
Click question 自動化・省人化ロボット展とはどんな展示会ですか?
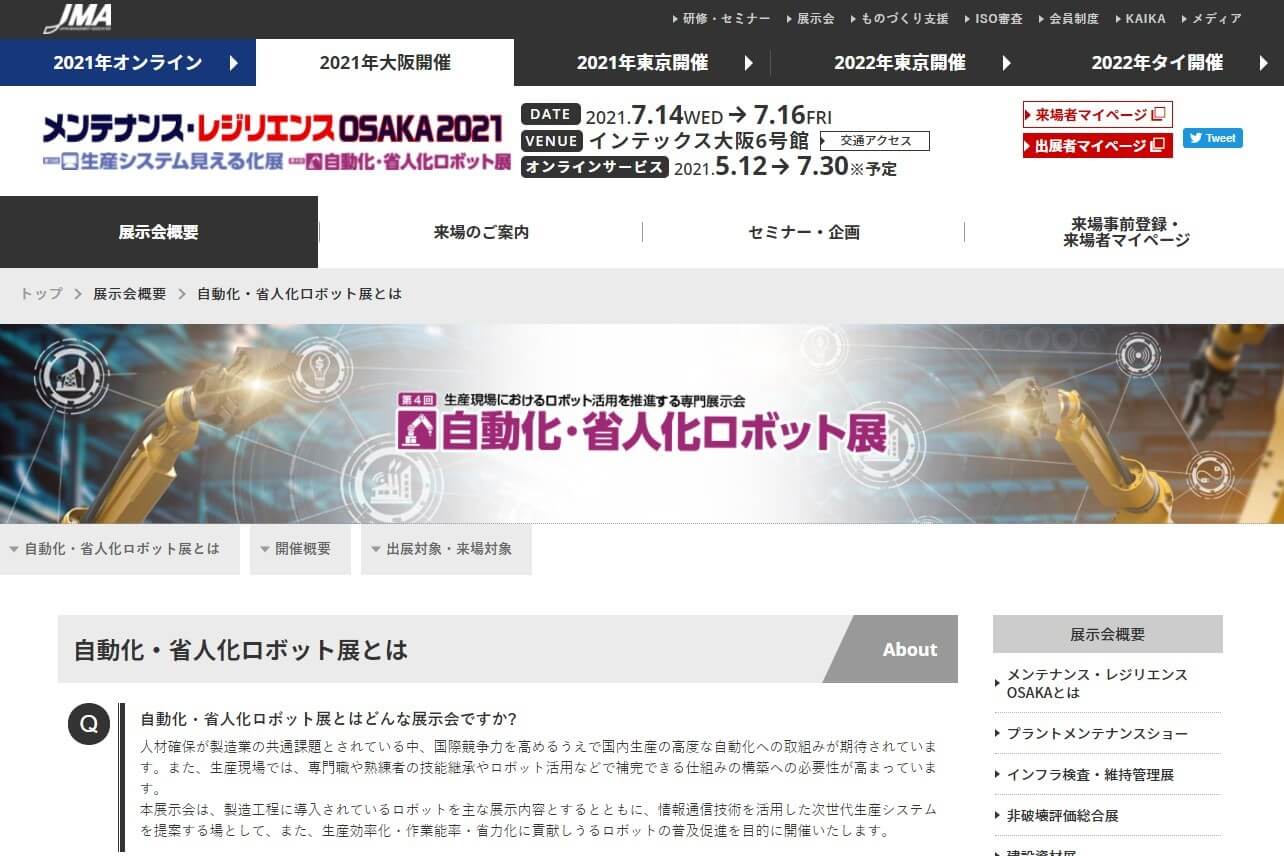tap(329, 719)
